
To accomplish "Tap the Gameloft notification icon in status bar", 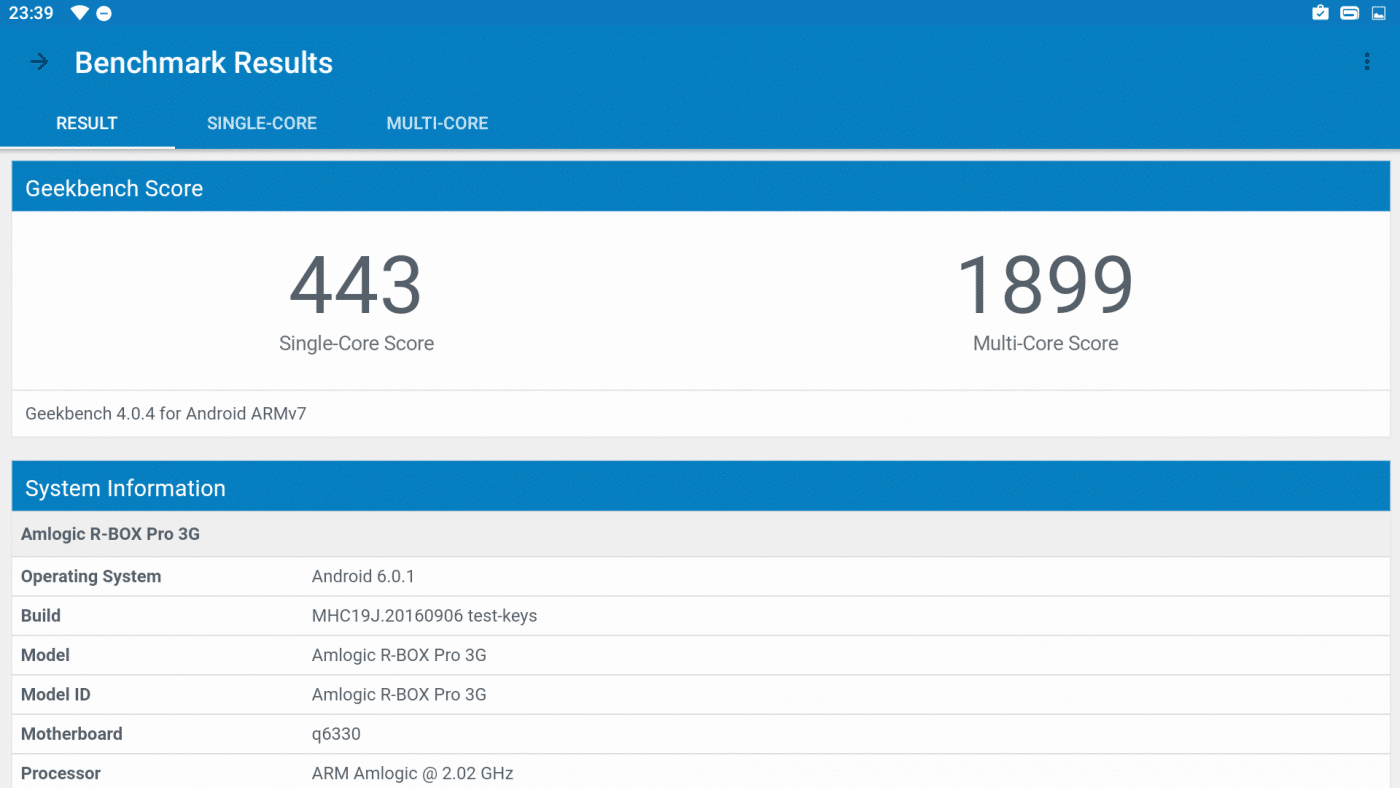I will point(1349,13).
